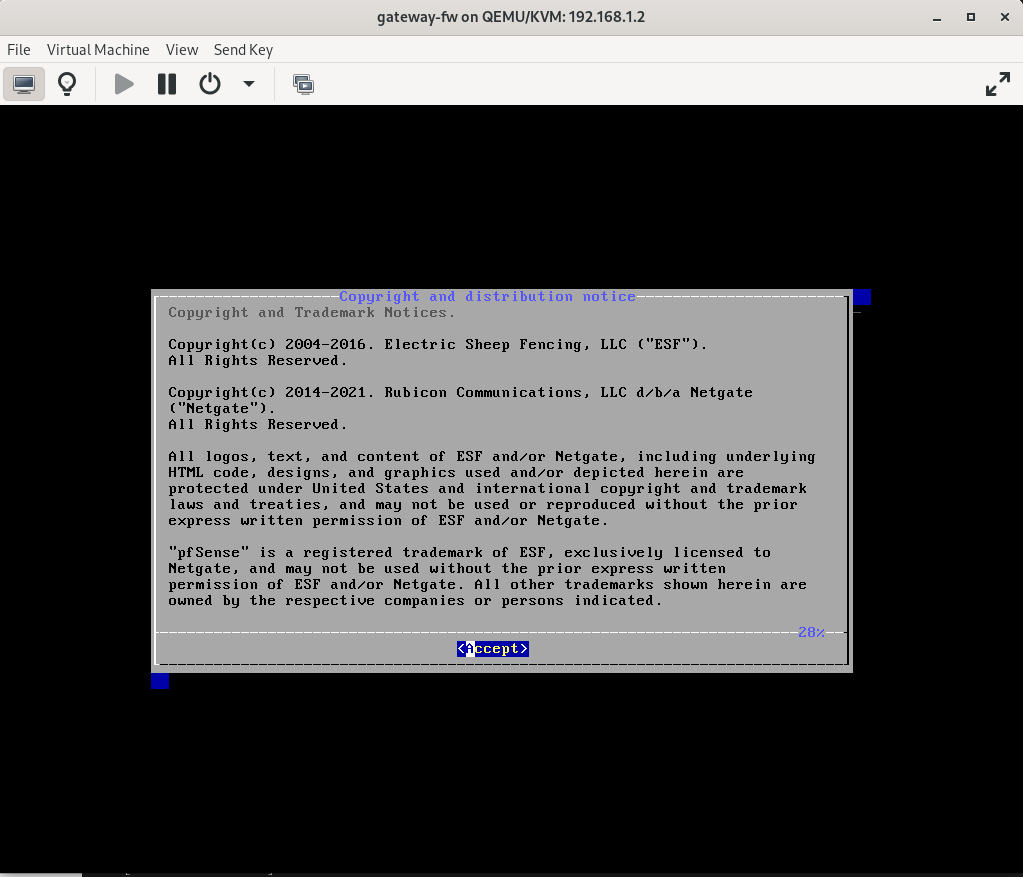Maximize the gateway-fw window

(x=971, y=18)
